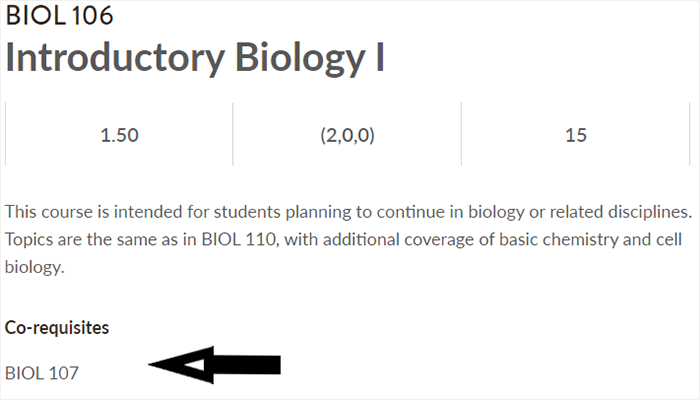700x400 pixels.
Task: Click the BIOL 106 course code
Action: [x=59, y=16]
